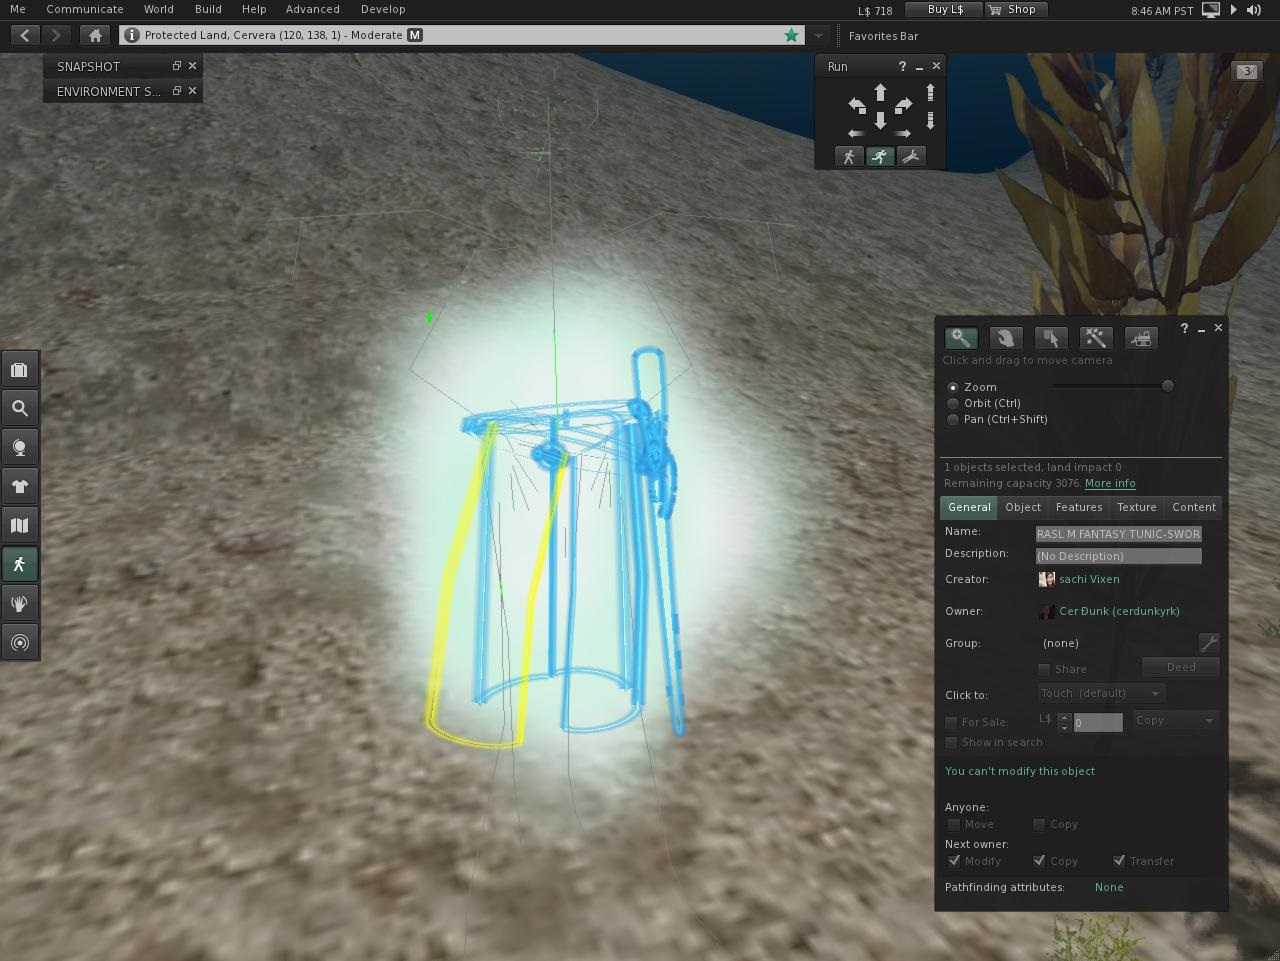Toggle the next owner Transfer checkbox
1280x961 pixels.
coord(1119,861)
